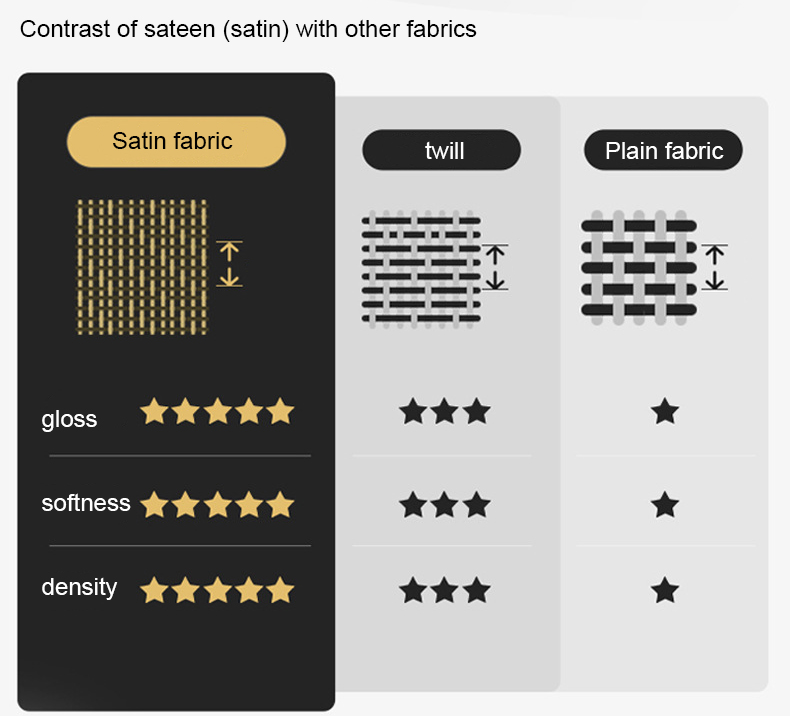Click the single gloss star under Plain fabric
The height and width of the screenshot is (716, 790).
tap(664, 411)
